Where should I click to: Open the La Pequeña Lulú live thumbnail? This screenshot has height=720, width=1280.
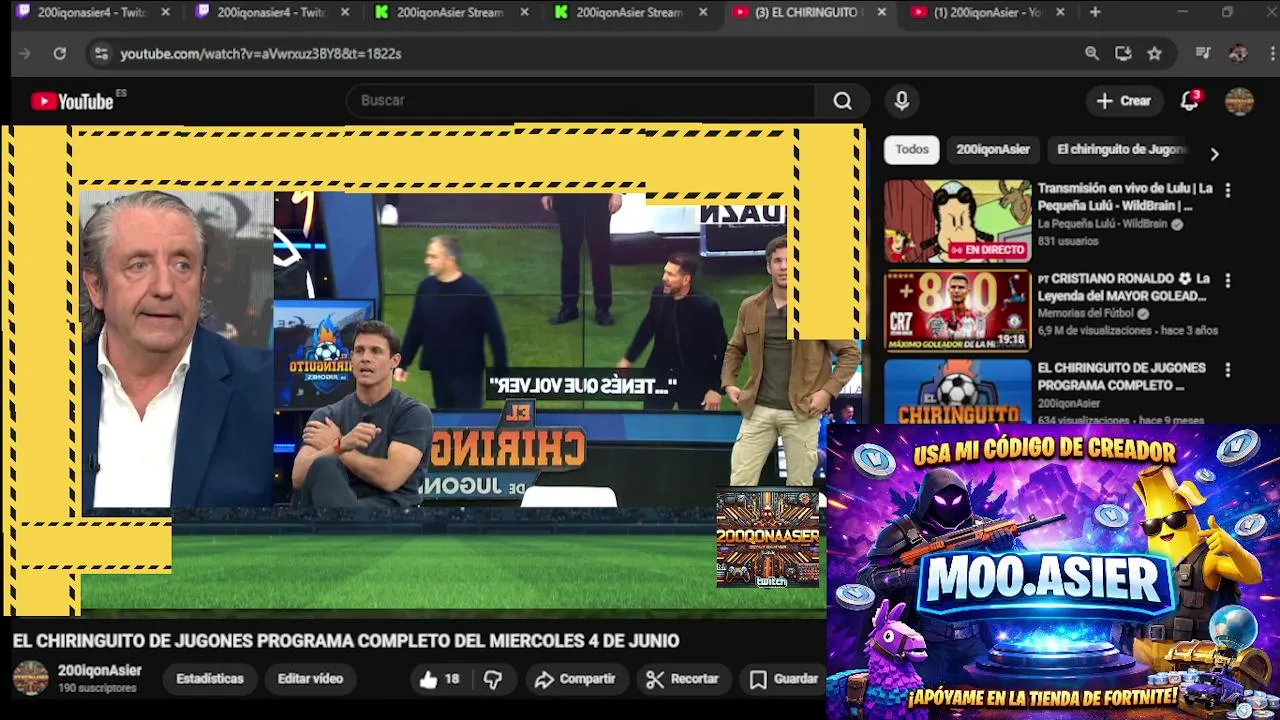957,221
